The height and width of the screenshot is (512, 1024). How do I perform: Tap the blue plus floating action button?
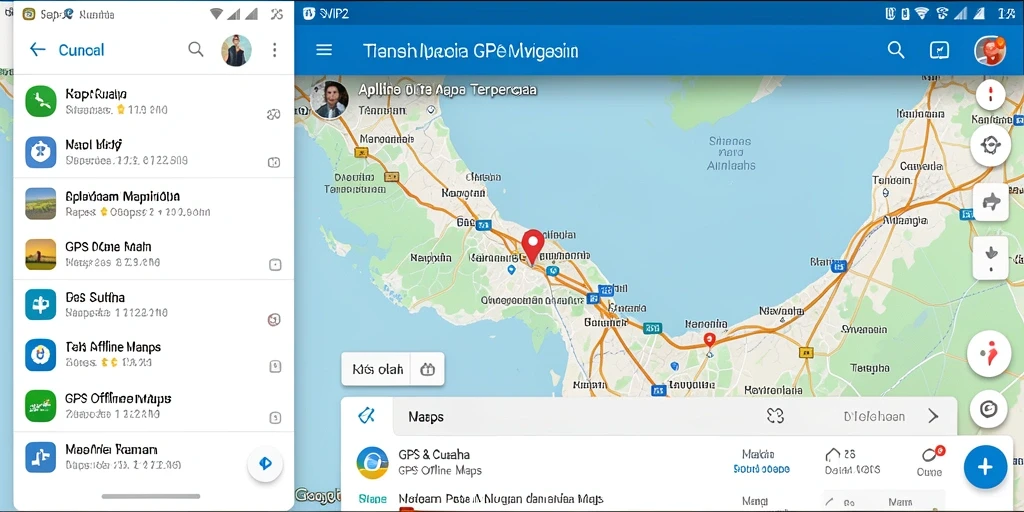[985, 467]
